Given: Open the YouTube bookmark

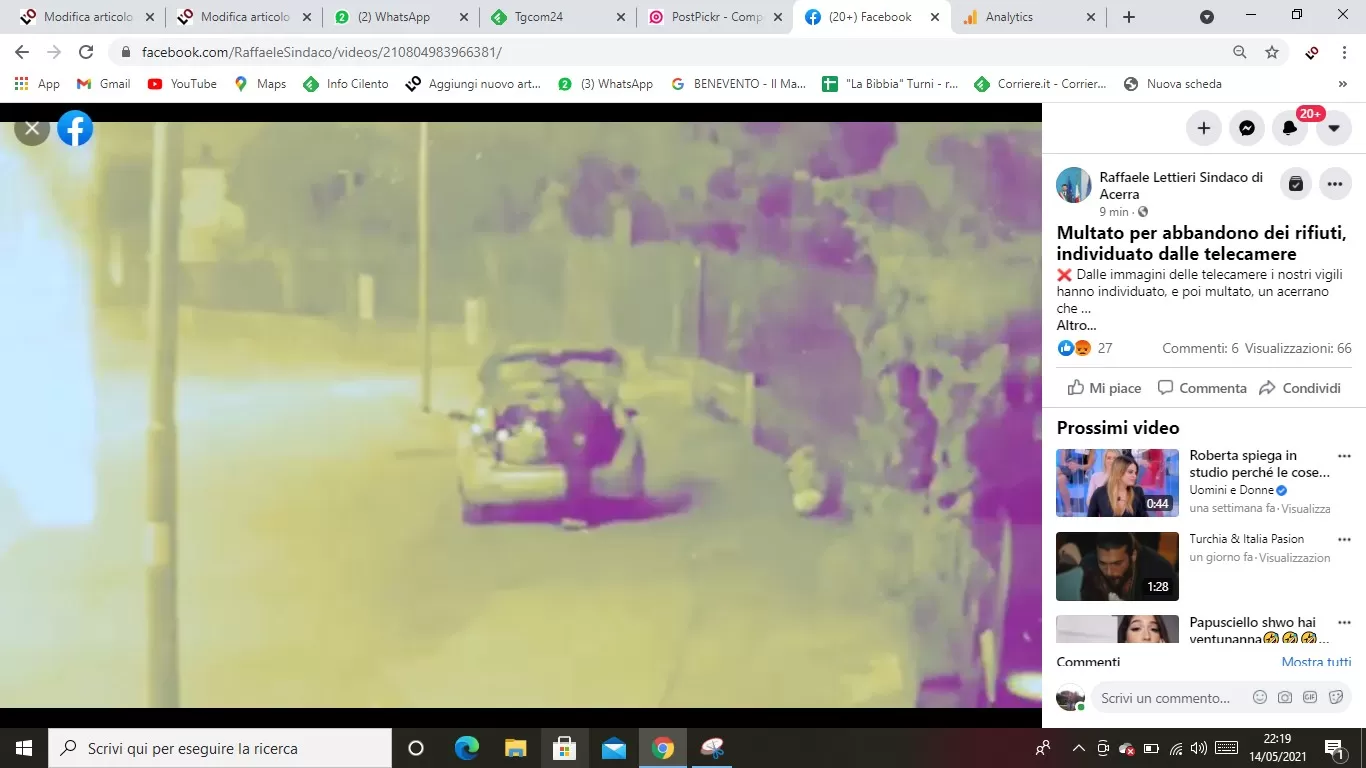Looking at the screenshot, I should click(182, 84).
